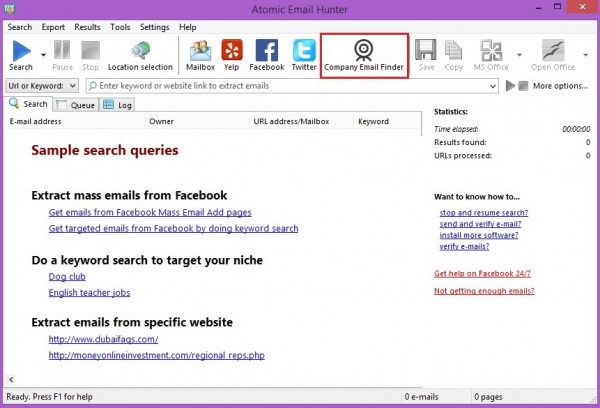Switch to the Search tab
The image size is (600, 408).
click(29, 104)
